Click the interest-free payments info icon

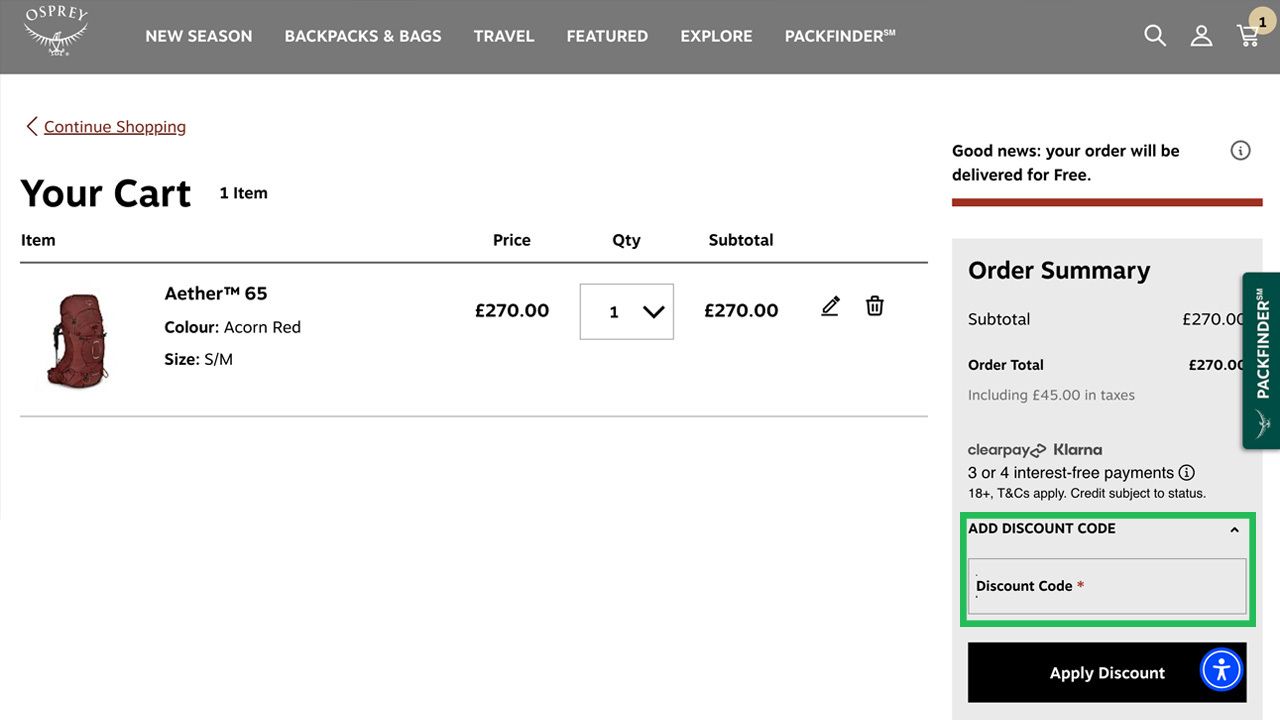[x=1186, y=473]
